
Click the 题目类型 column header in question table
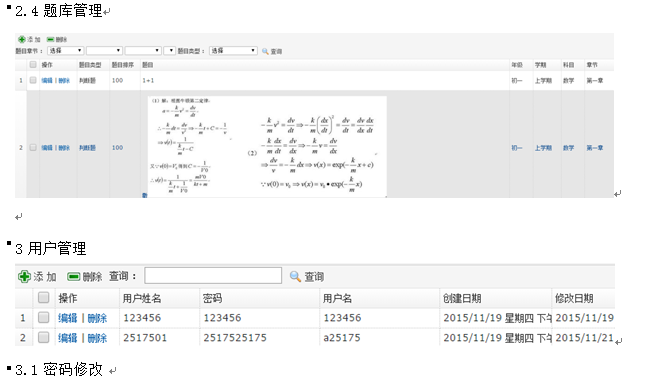coord(90,65)
